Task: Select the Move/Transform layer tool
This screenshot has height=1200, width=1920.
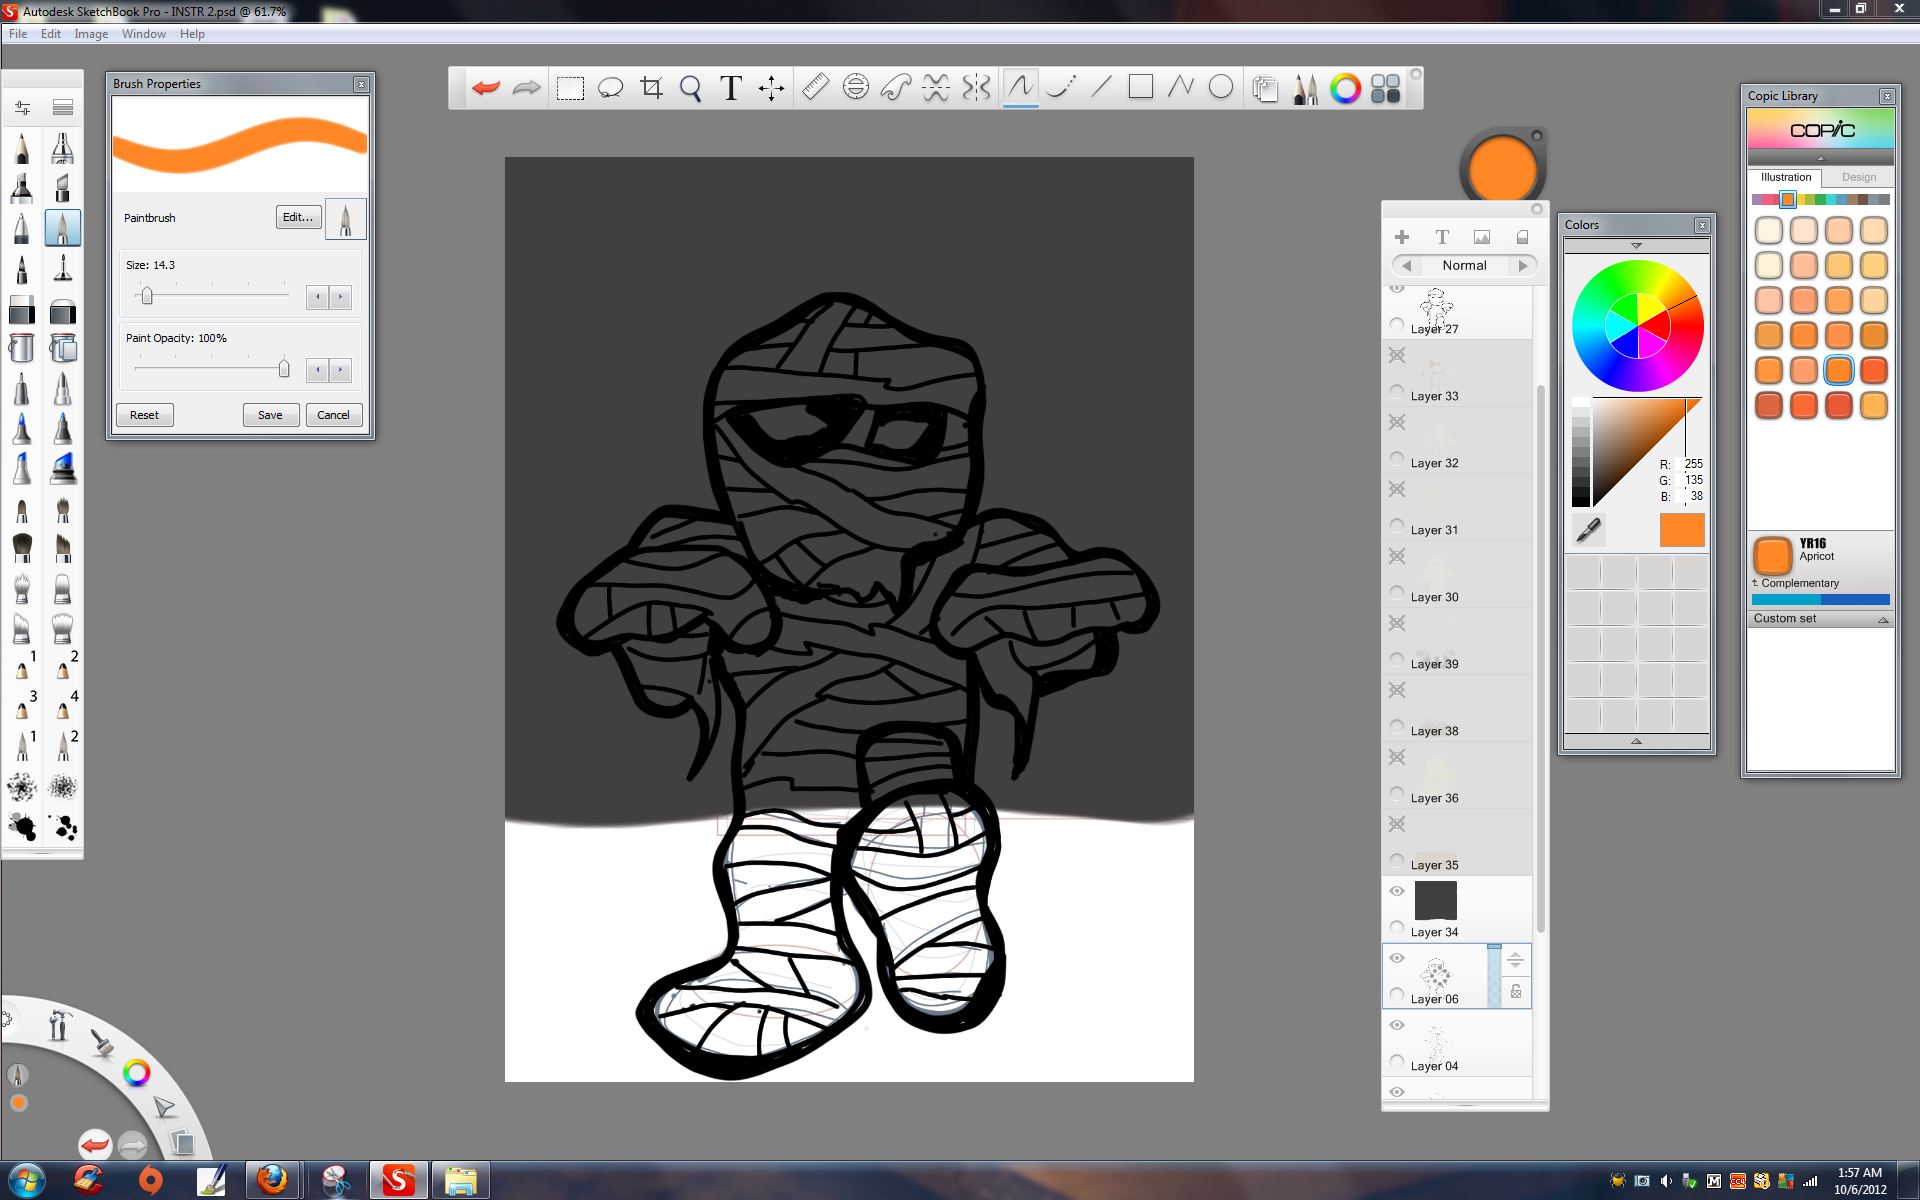Action: [771, 88]
